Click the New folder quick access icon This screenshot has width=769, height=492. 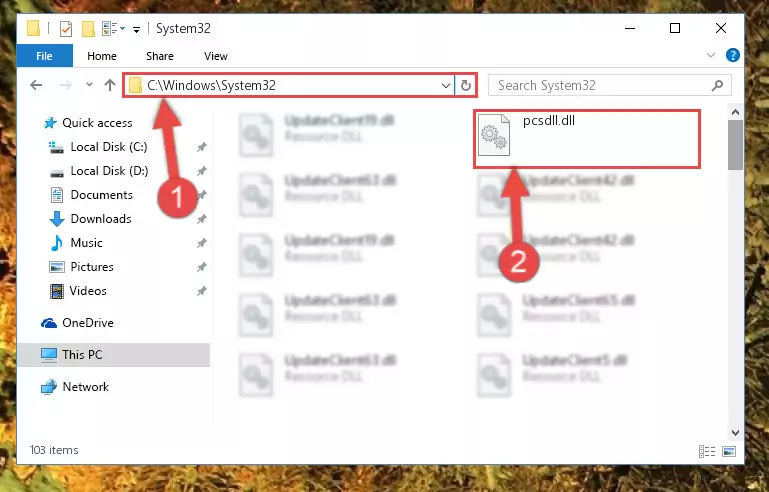point(88,28)
